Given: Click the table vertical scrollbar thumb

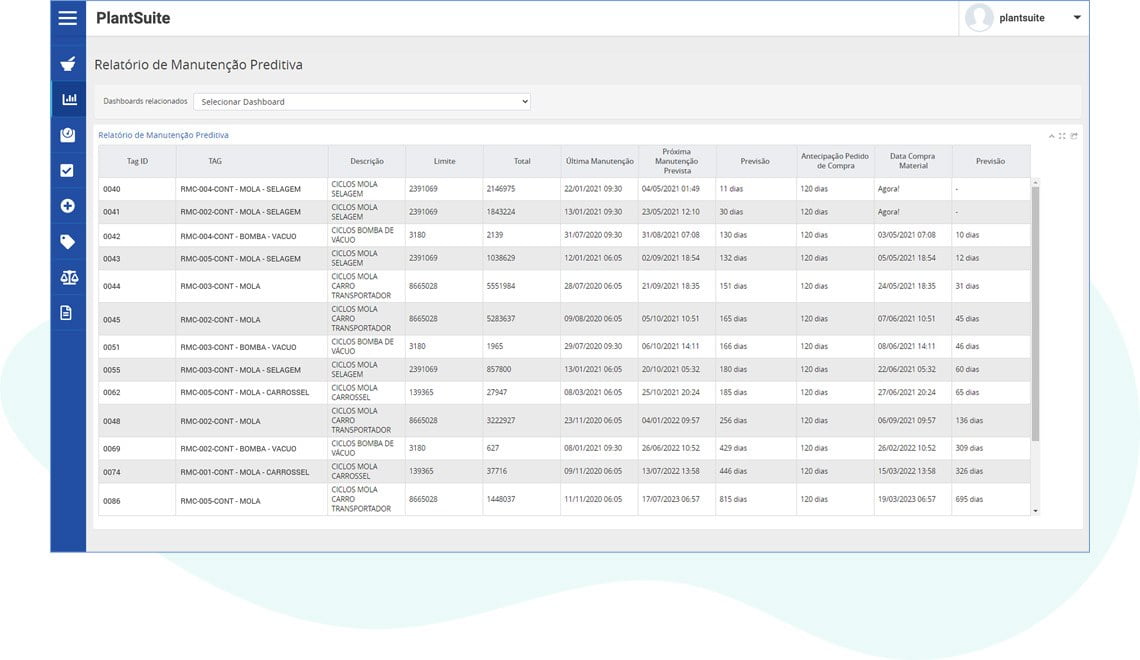Looking at the screenshot, I should (1035, 313).
